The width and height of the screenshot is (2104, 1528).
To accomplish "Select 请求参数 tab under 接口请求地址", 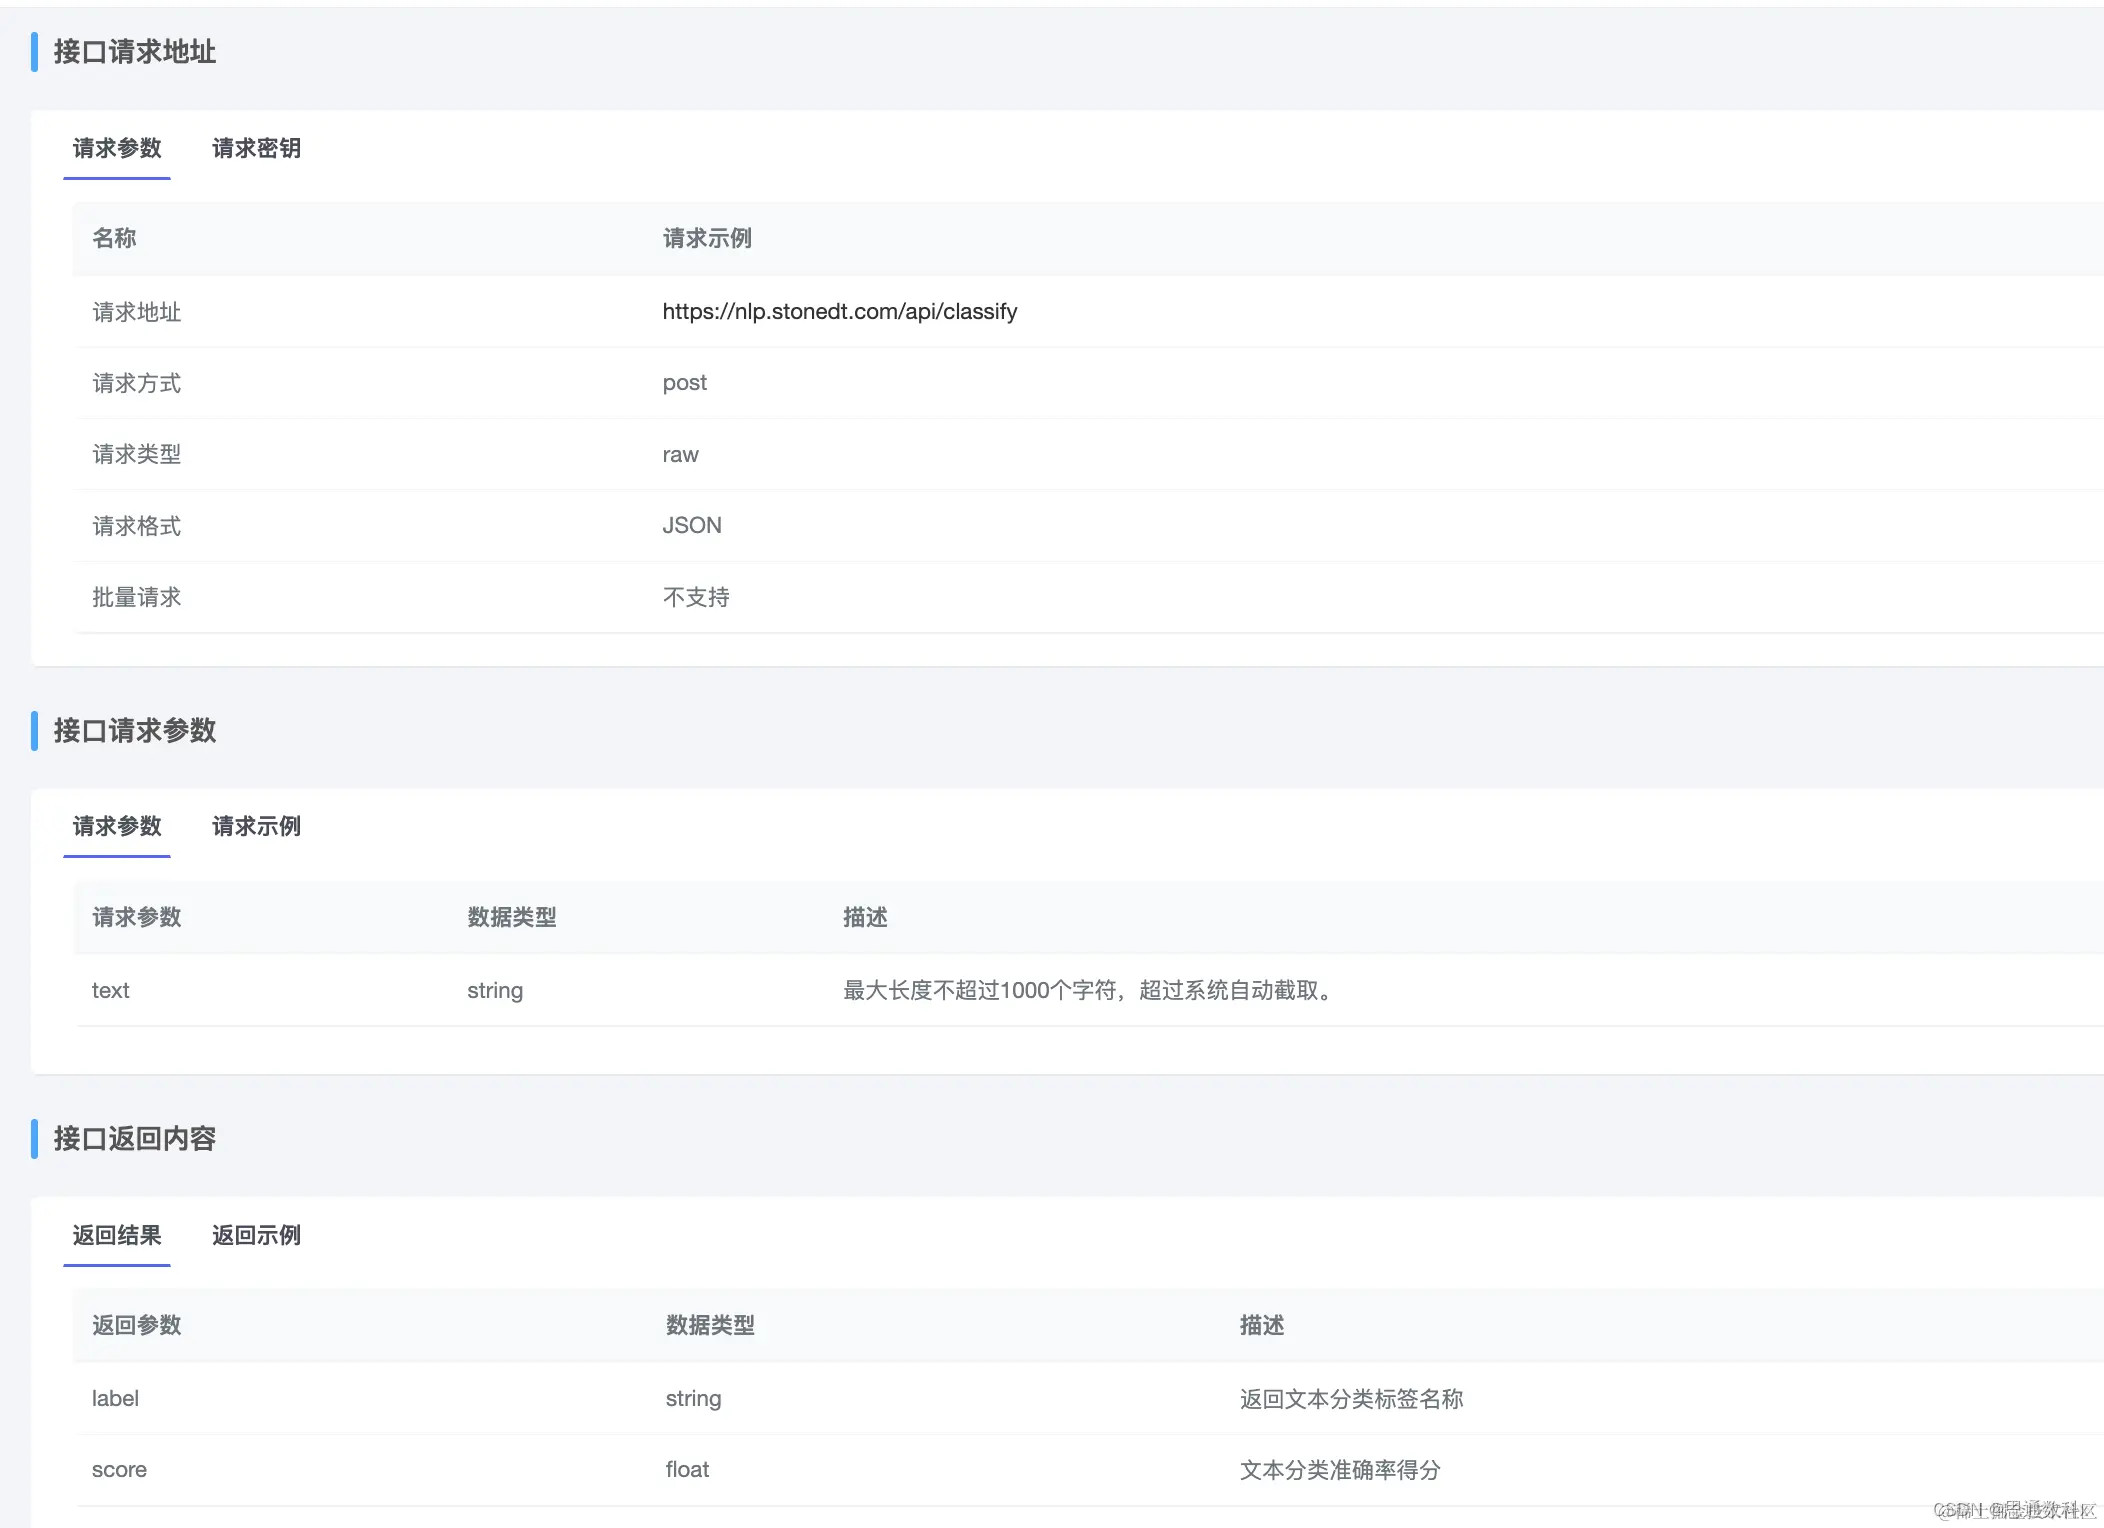I will (x=117, y=148).
